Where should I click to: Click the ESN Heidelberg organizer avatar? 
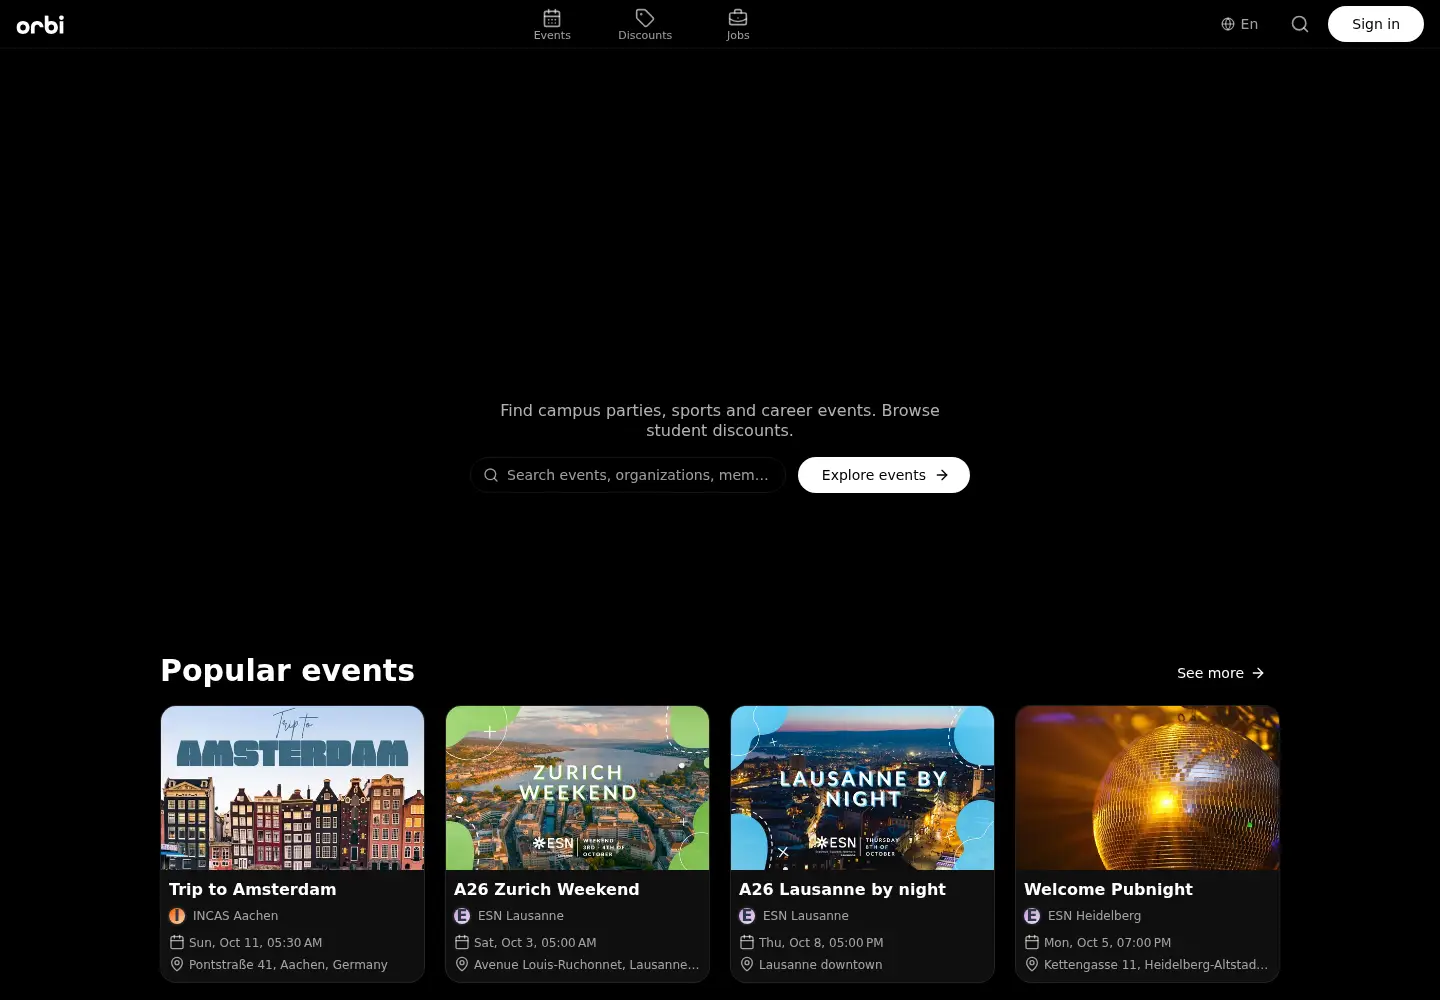[1032, 916]
